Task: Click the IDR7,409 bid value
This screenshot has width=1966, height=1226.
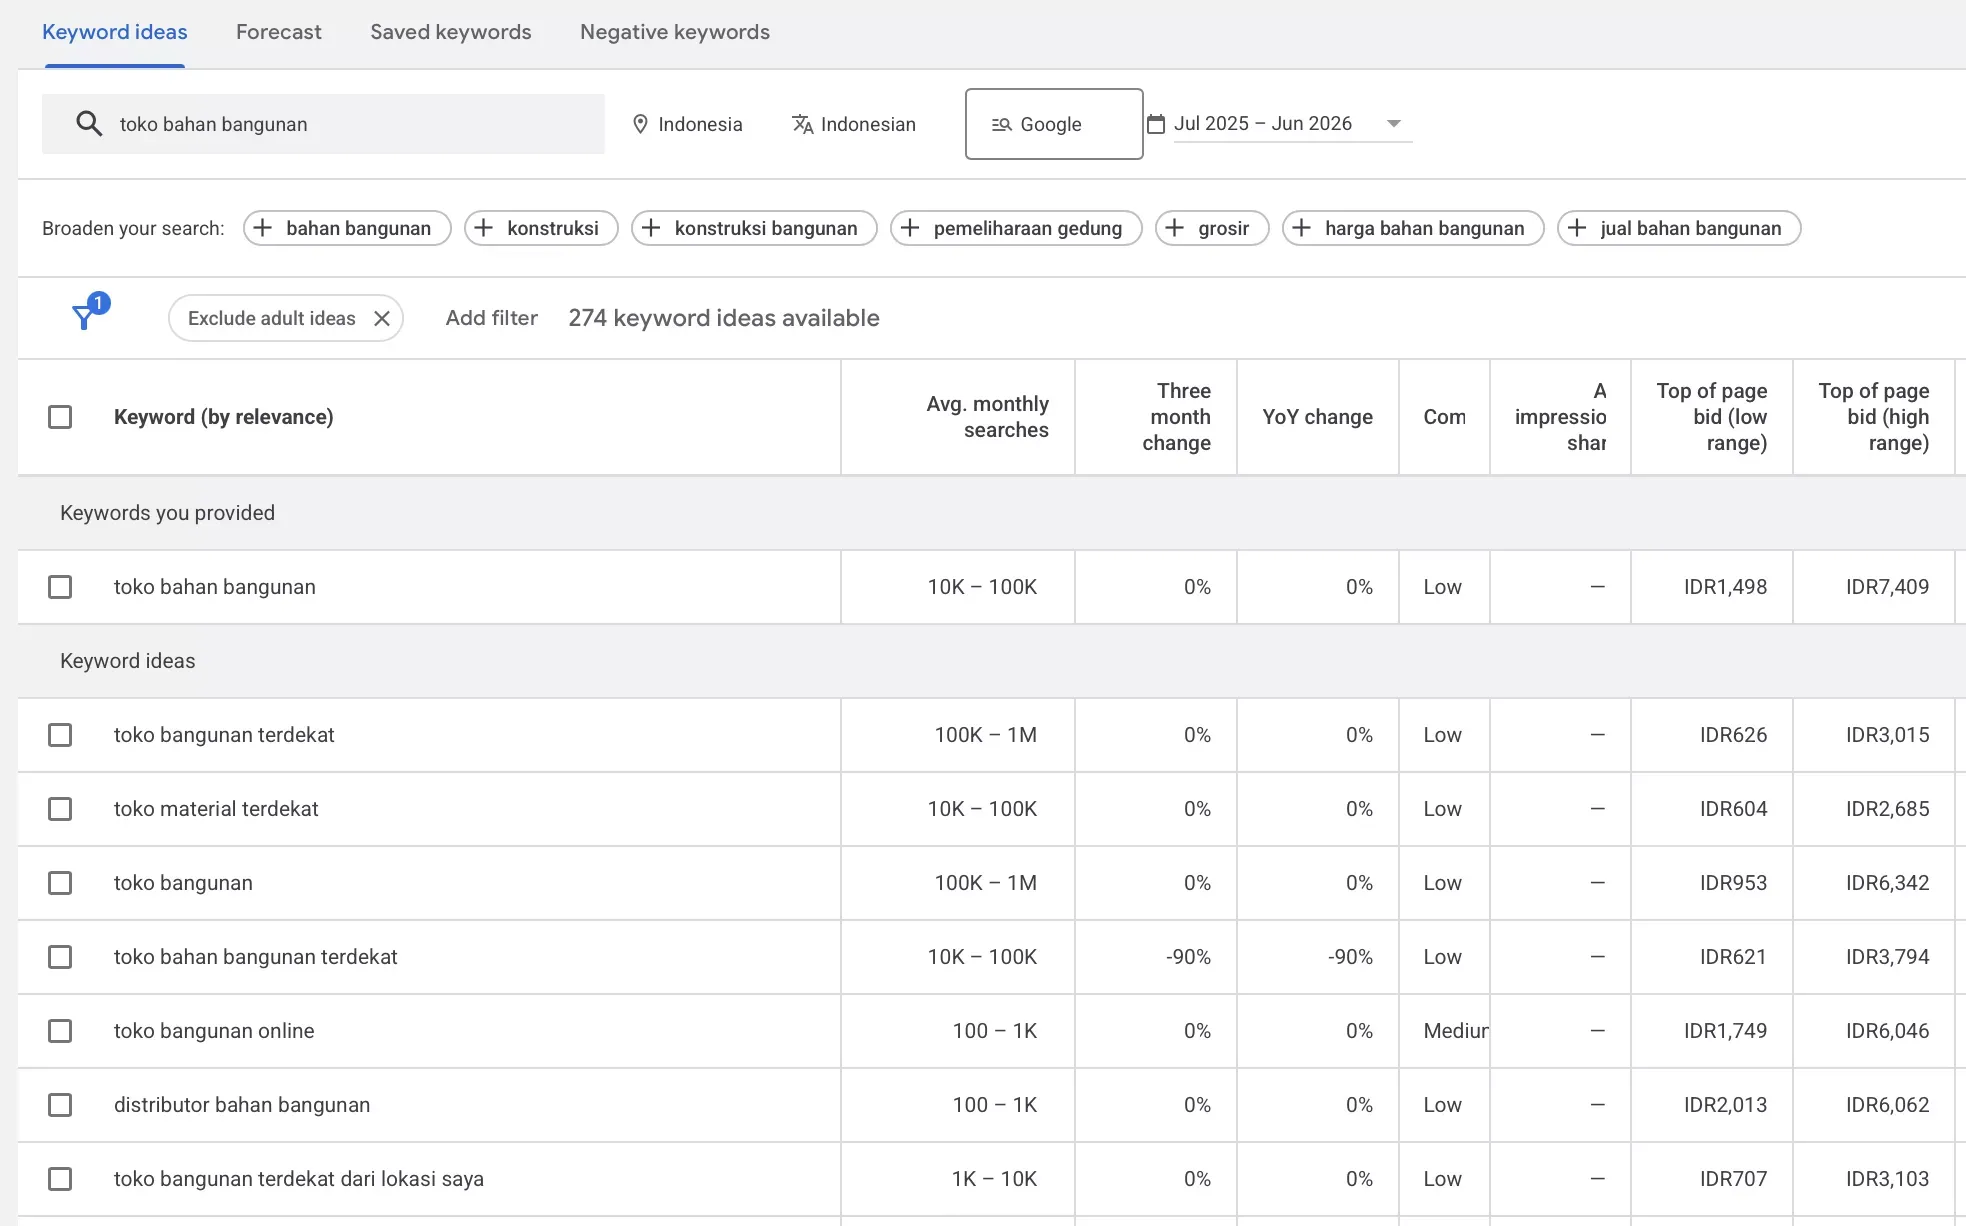Action: tap(1888, 587)
